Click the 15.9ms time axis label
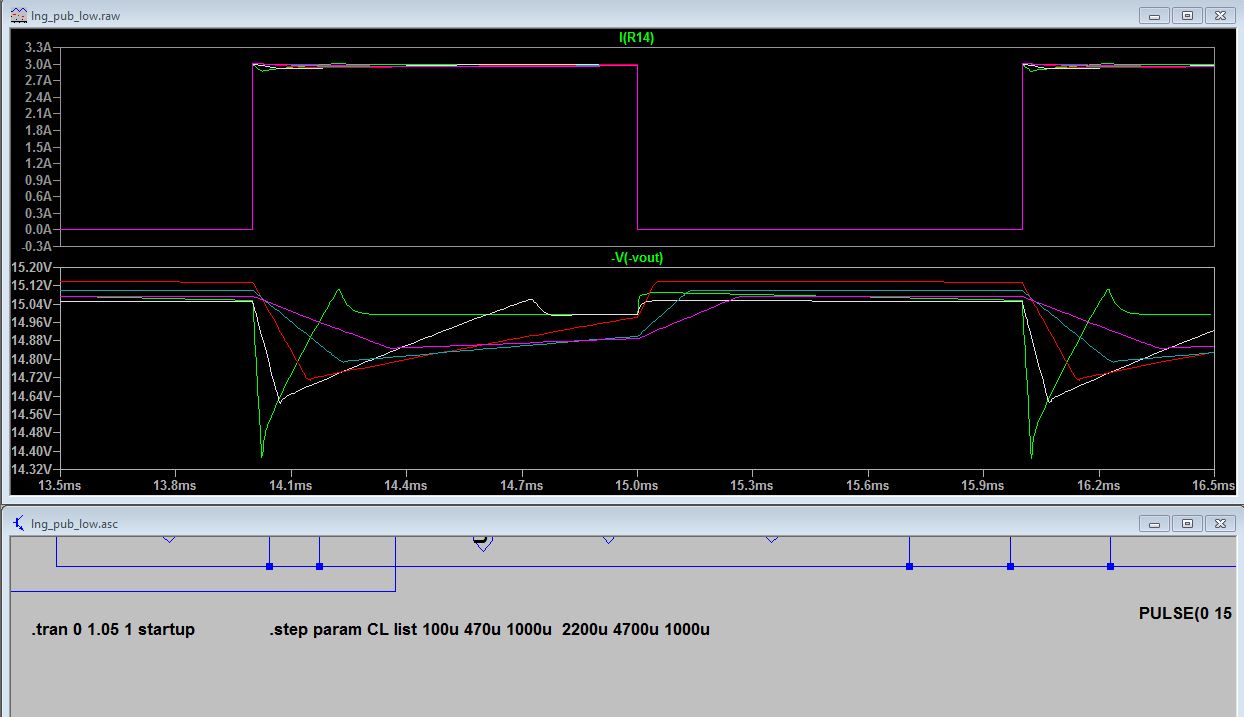This screenshot has height=717, width=1244. (x=983, y=486)
